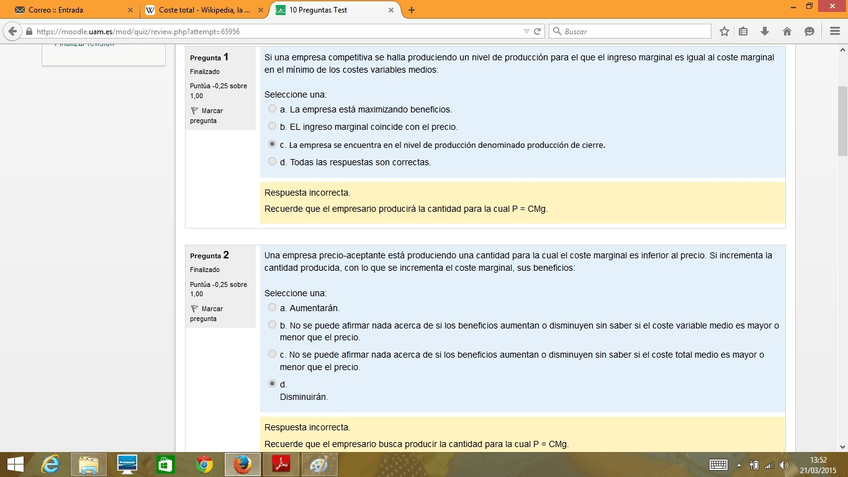Switch to Coste total - Wikipedia tab
The image size is (848, 477).
[204, 10]
